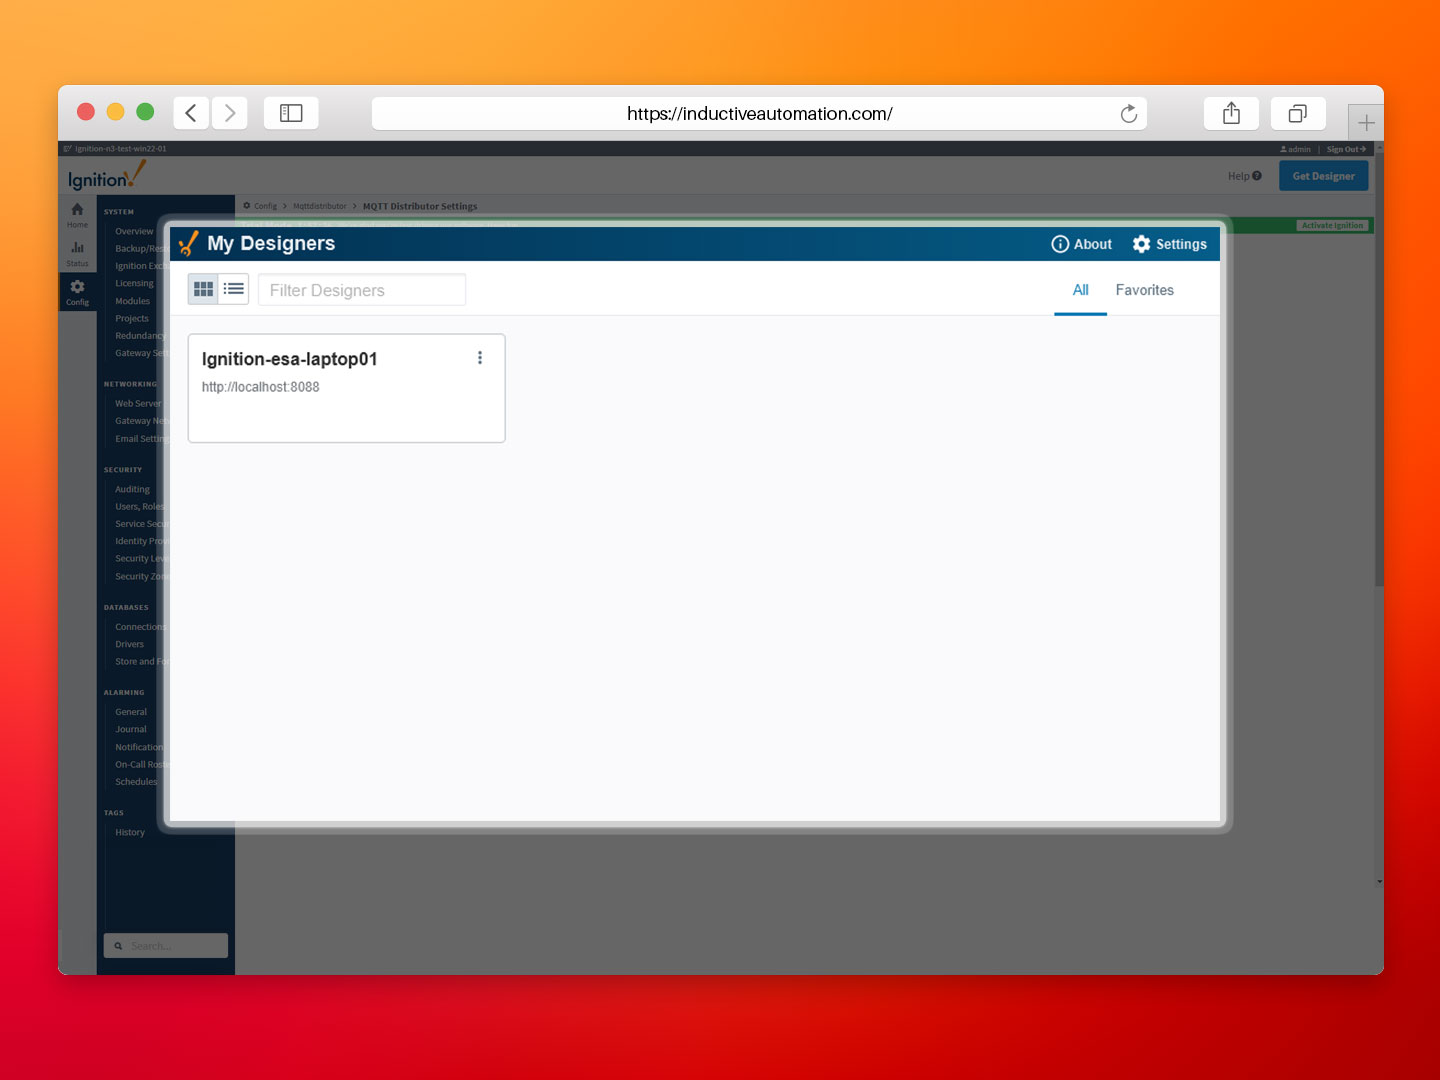Open a new browser tab

(1366, 123)
